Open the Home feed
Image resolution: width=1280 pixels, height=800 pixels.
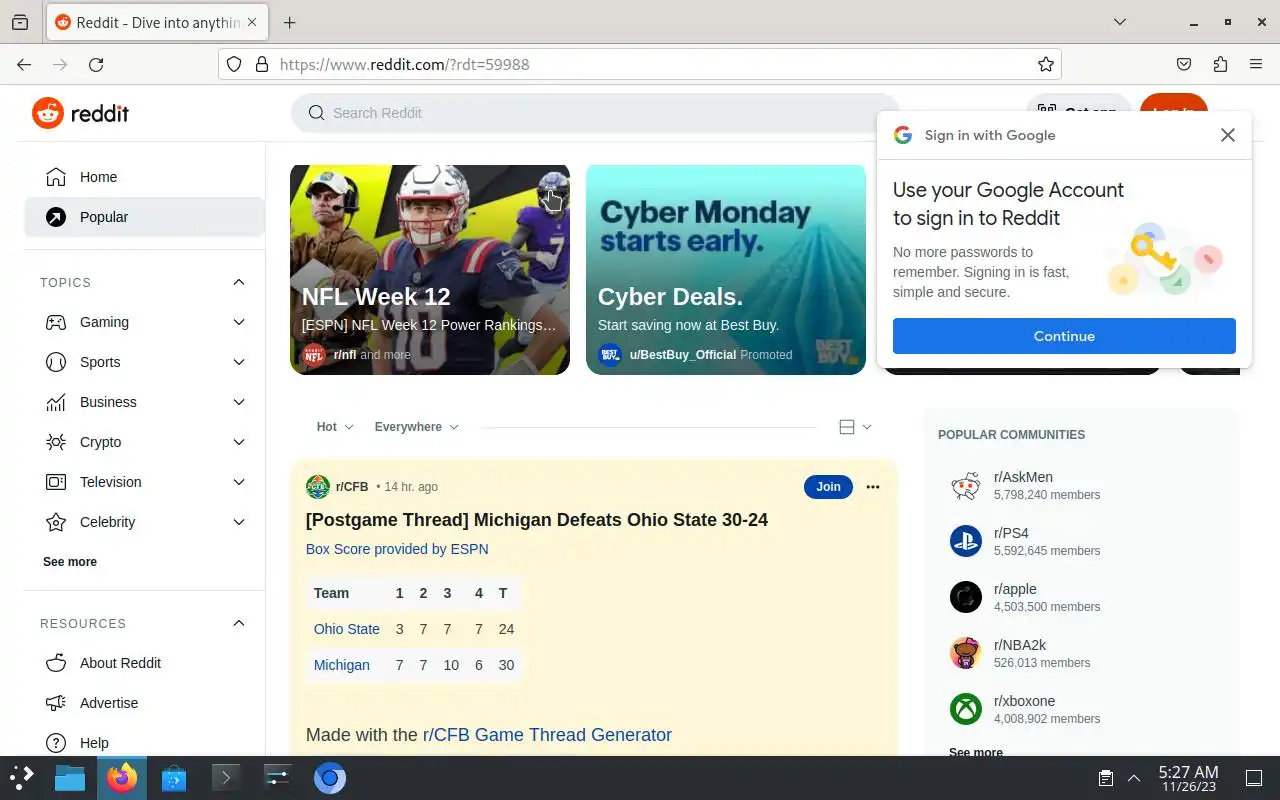coord(144,177)
